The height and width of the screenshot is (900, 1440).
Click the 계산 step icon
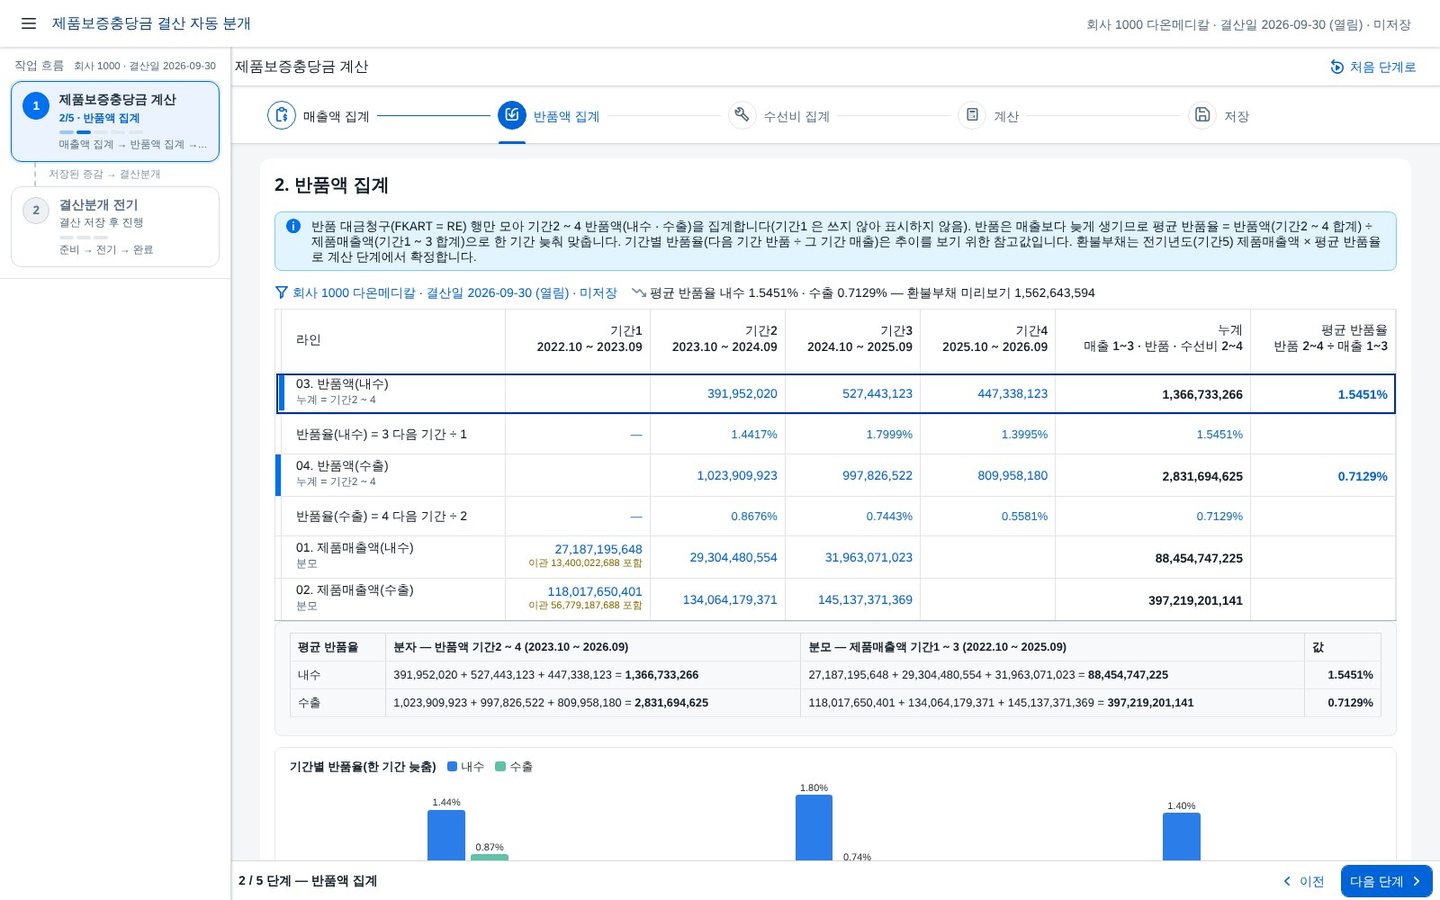972,115
